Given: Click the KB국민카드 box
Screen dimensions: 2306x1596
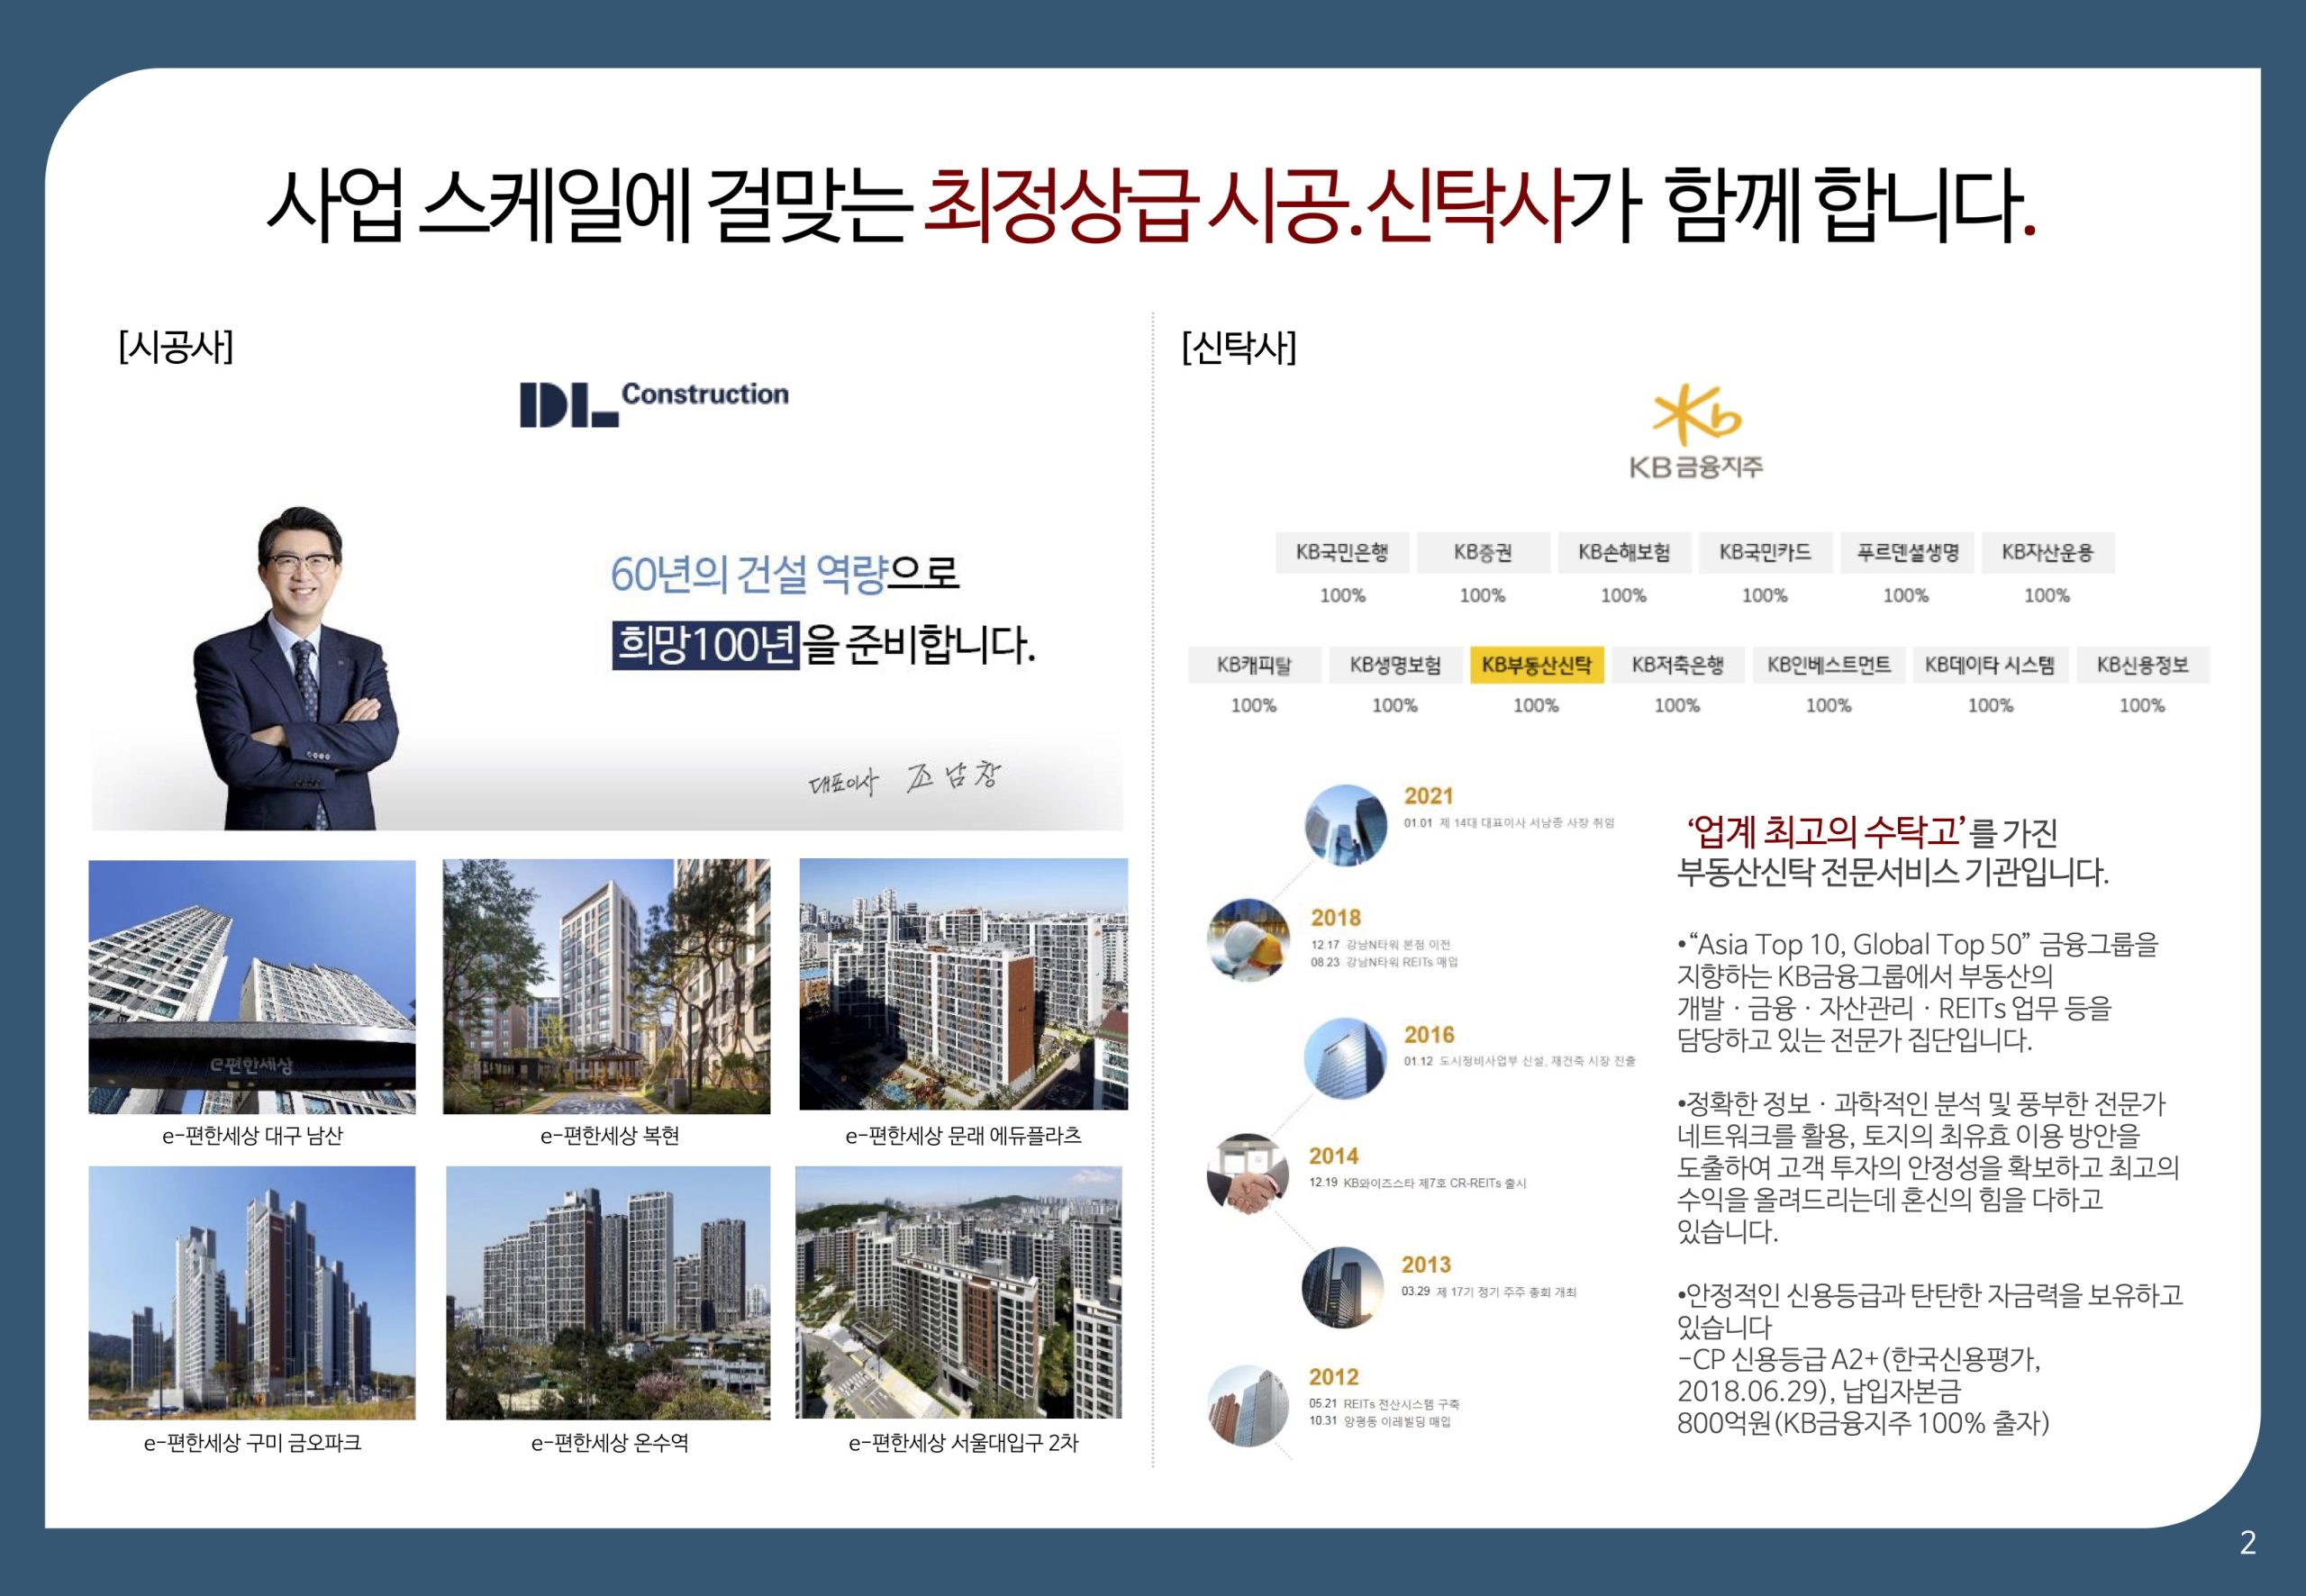Looking at the screenshot, I should pyautogui.click(x=1765, y=552).
